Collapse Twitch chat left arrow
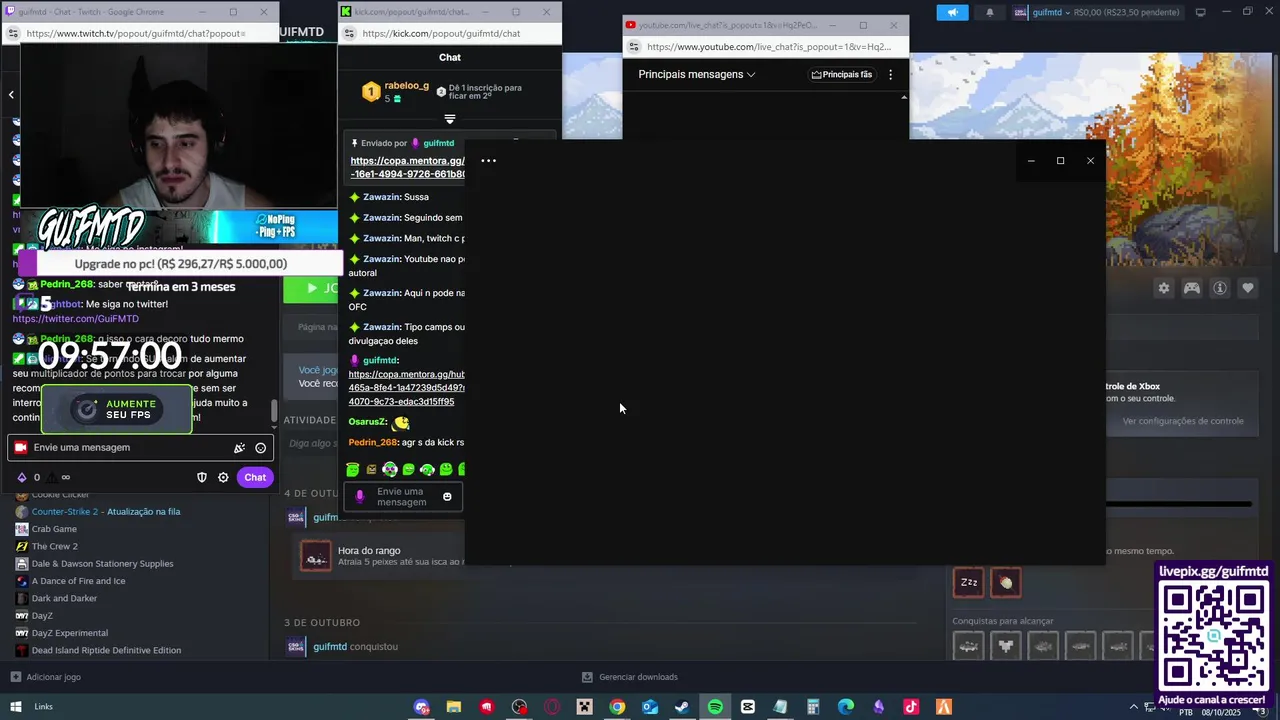This screenshot has height=720, width=1280. tap(11, 95)
